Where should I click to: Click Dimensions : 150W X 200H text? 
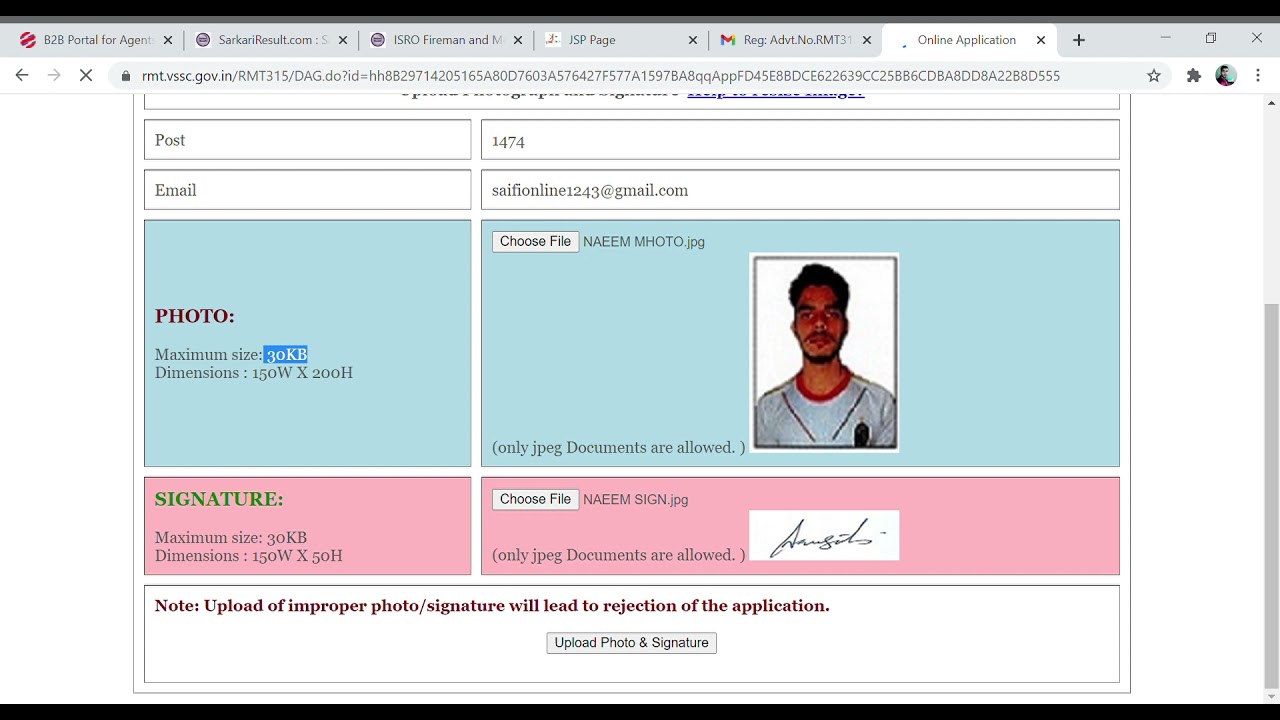254,373
